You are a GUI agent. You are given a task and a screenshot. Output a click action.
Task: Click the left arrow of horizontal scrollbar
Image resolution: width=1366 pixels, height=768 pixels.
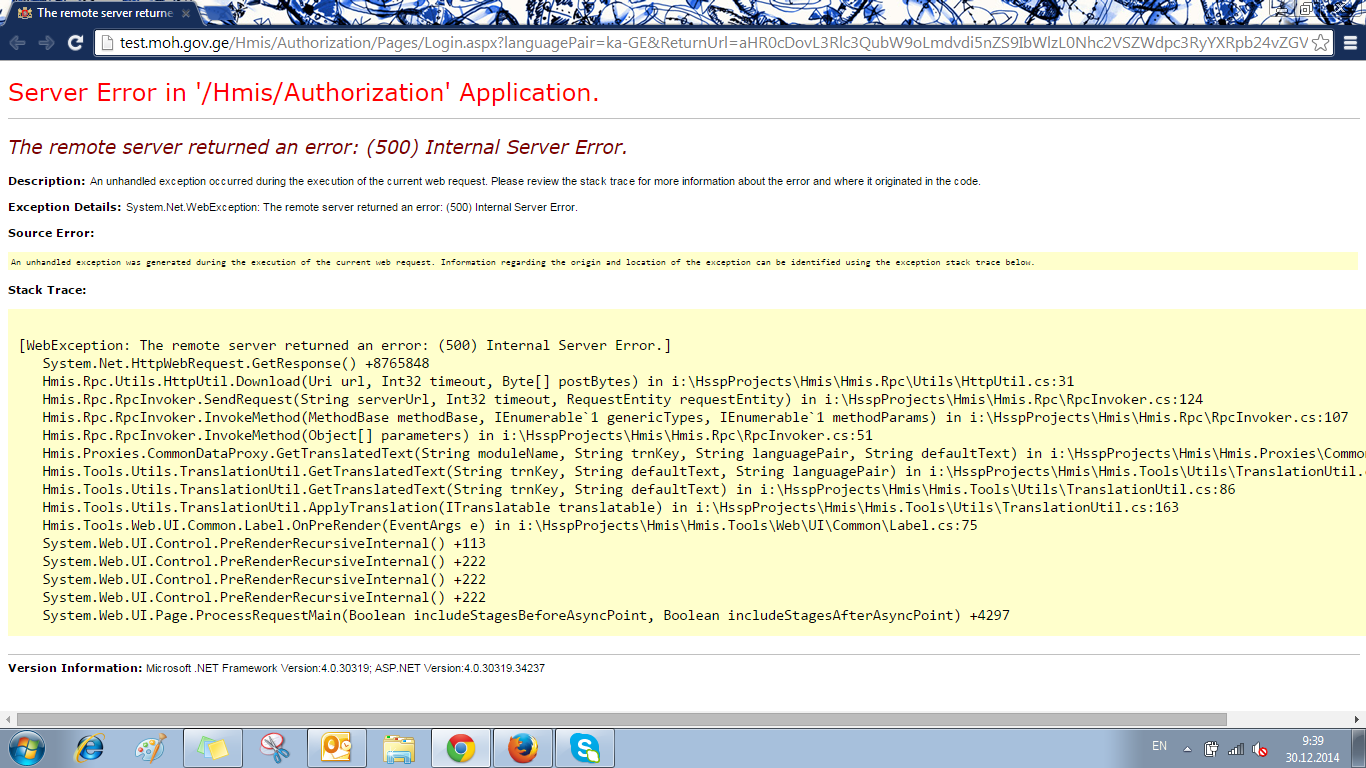click(8, 719)
